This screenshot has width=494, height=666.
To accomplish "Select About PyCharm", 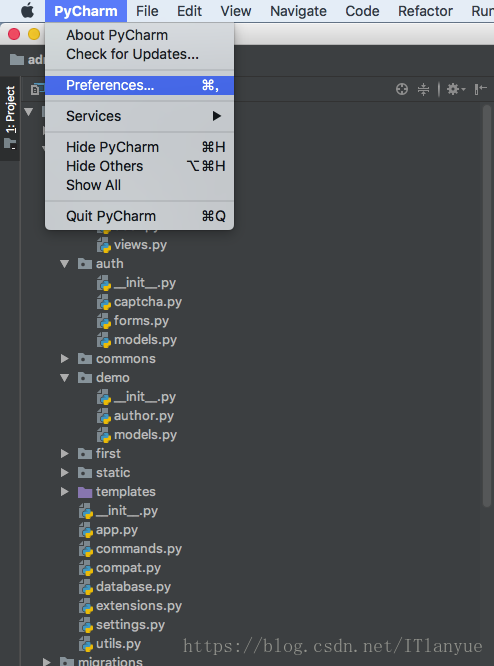I will coord(139,35).
